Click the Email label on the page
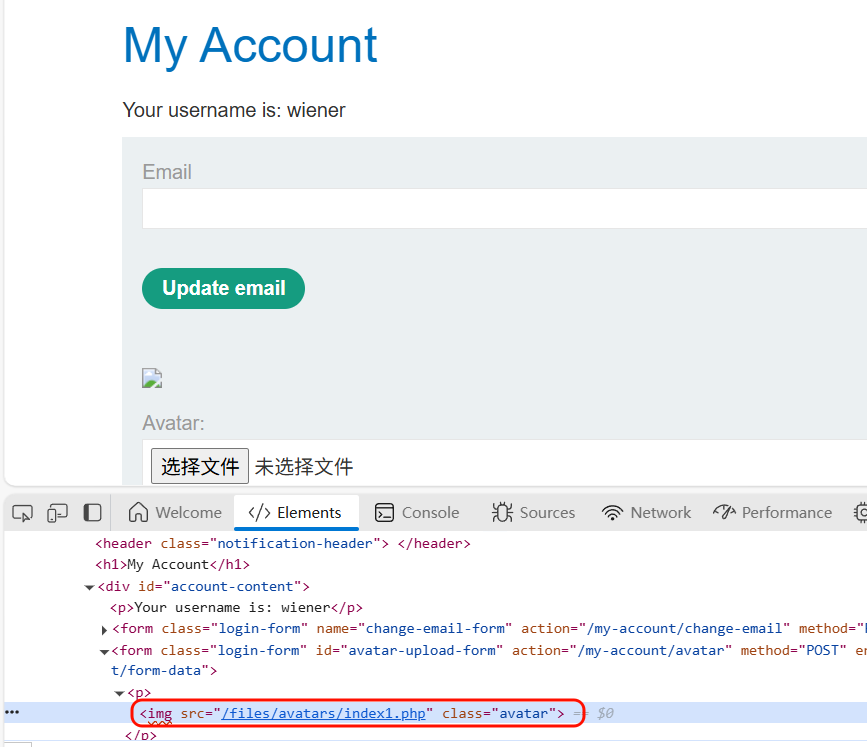Viewport: 867px width, 747px height. pos(167,172)
